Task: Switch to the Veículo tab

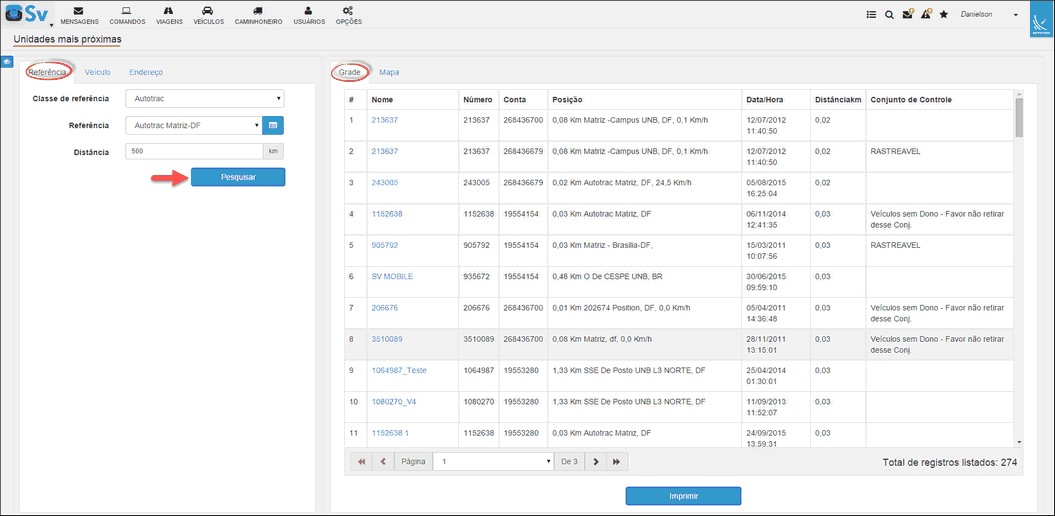Action: pyautogui.click(x=98, y=72)
